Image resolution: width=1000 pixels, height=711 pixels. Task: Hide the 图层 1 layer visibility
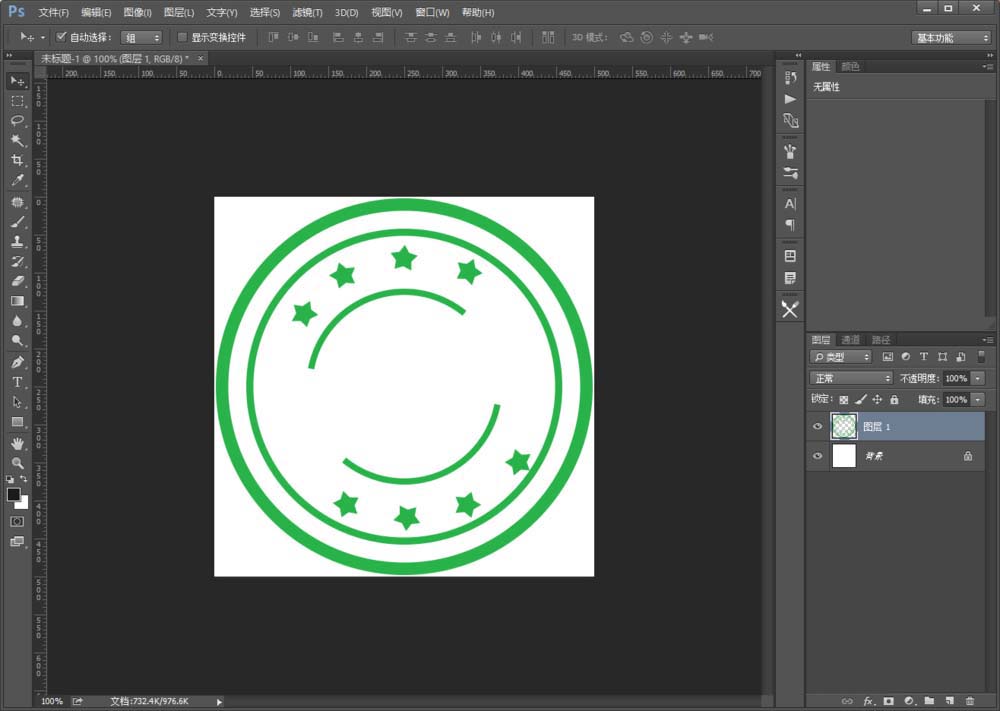coord(818,425)
